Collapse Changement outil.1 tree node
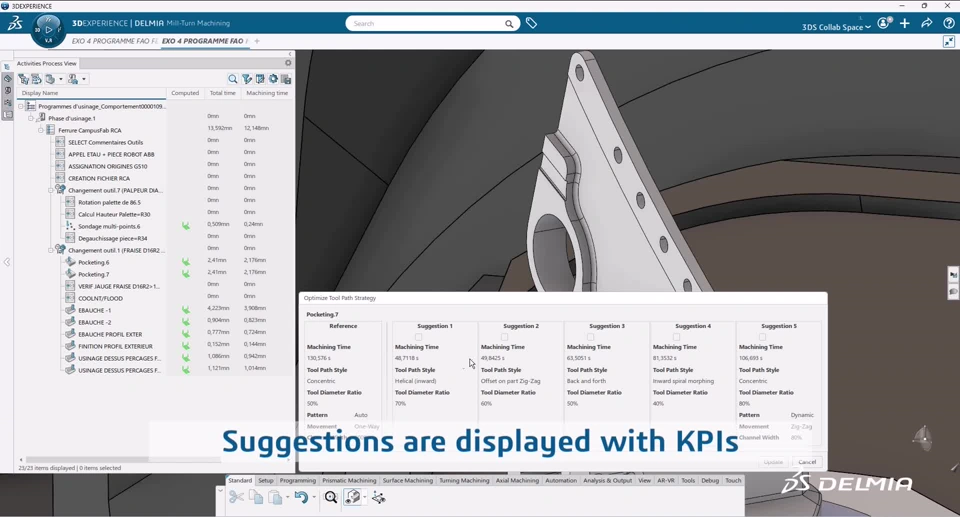This screenshot has width=960, height=517. click(51, 251)
